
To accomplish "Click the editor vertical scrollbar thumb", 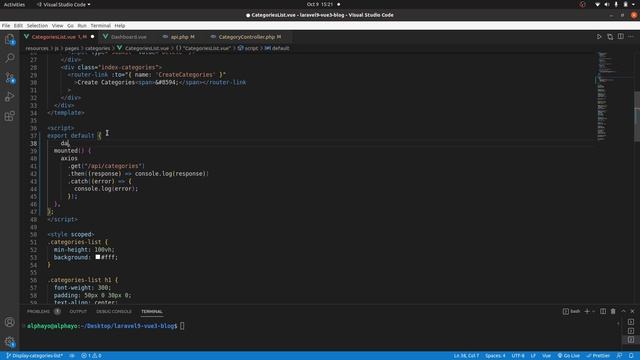I will [x=637, y=116].
